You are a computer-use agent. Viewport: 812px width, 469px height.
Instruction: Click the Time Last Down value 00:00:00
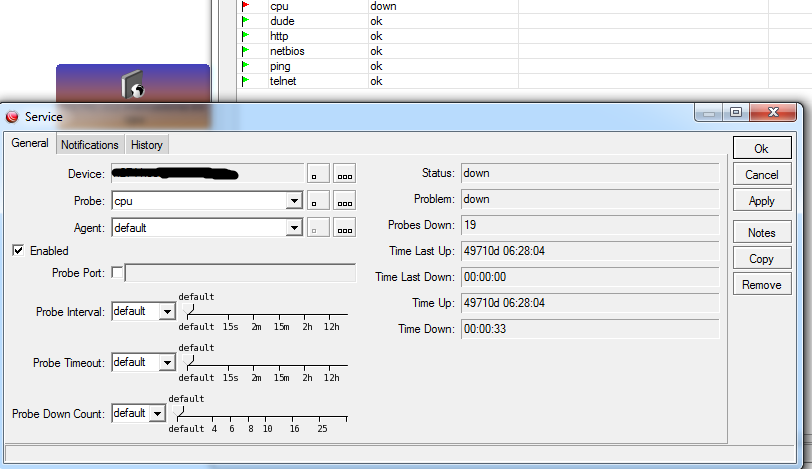tap(590, 277)
